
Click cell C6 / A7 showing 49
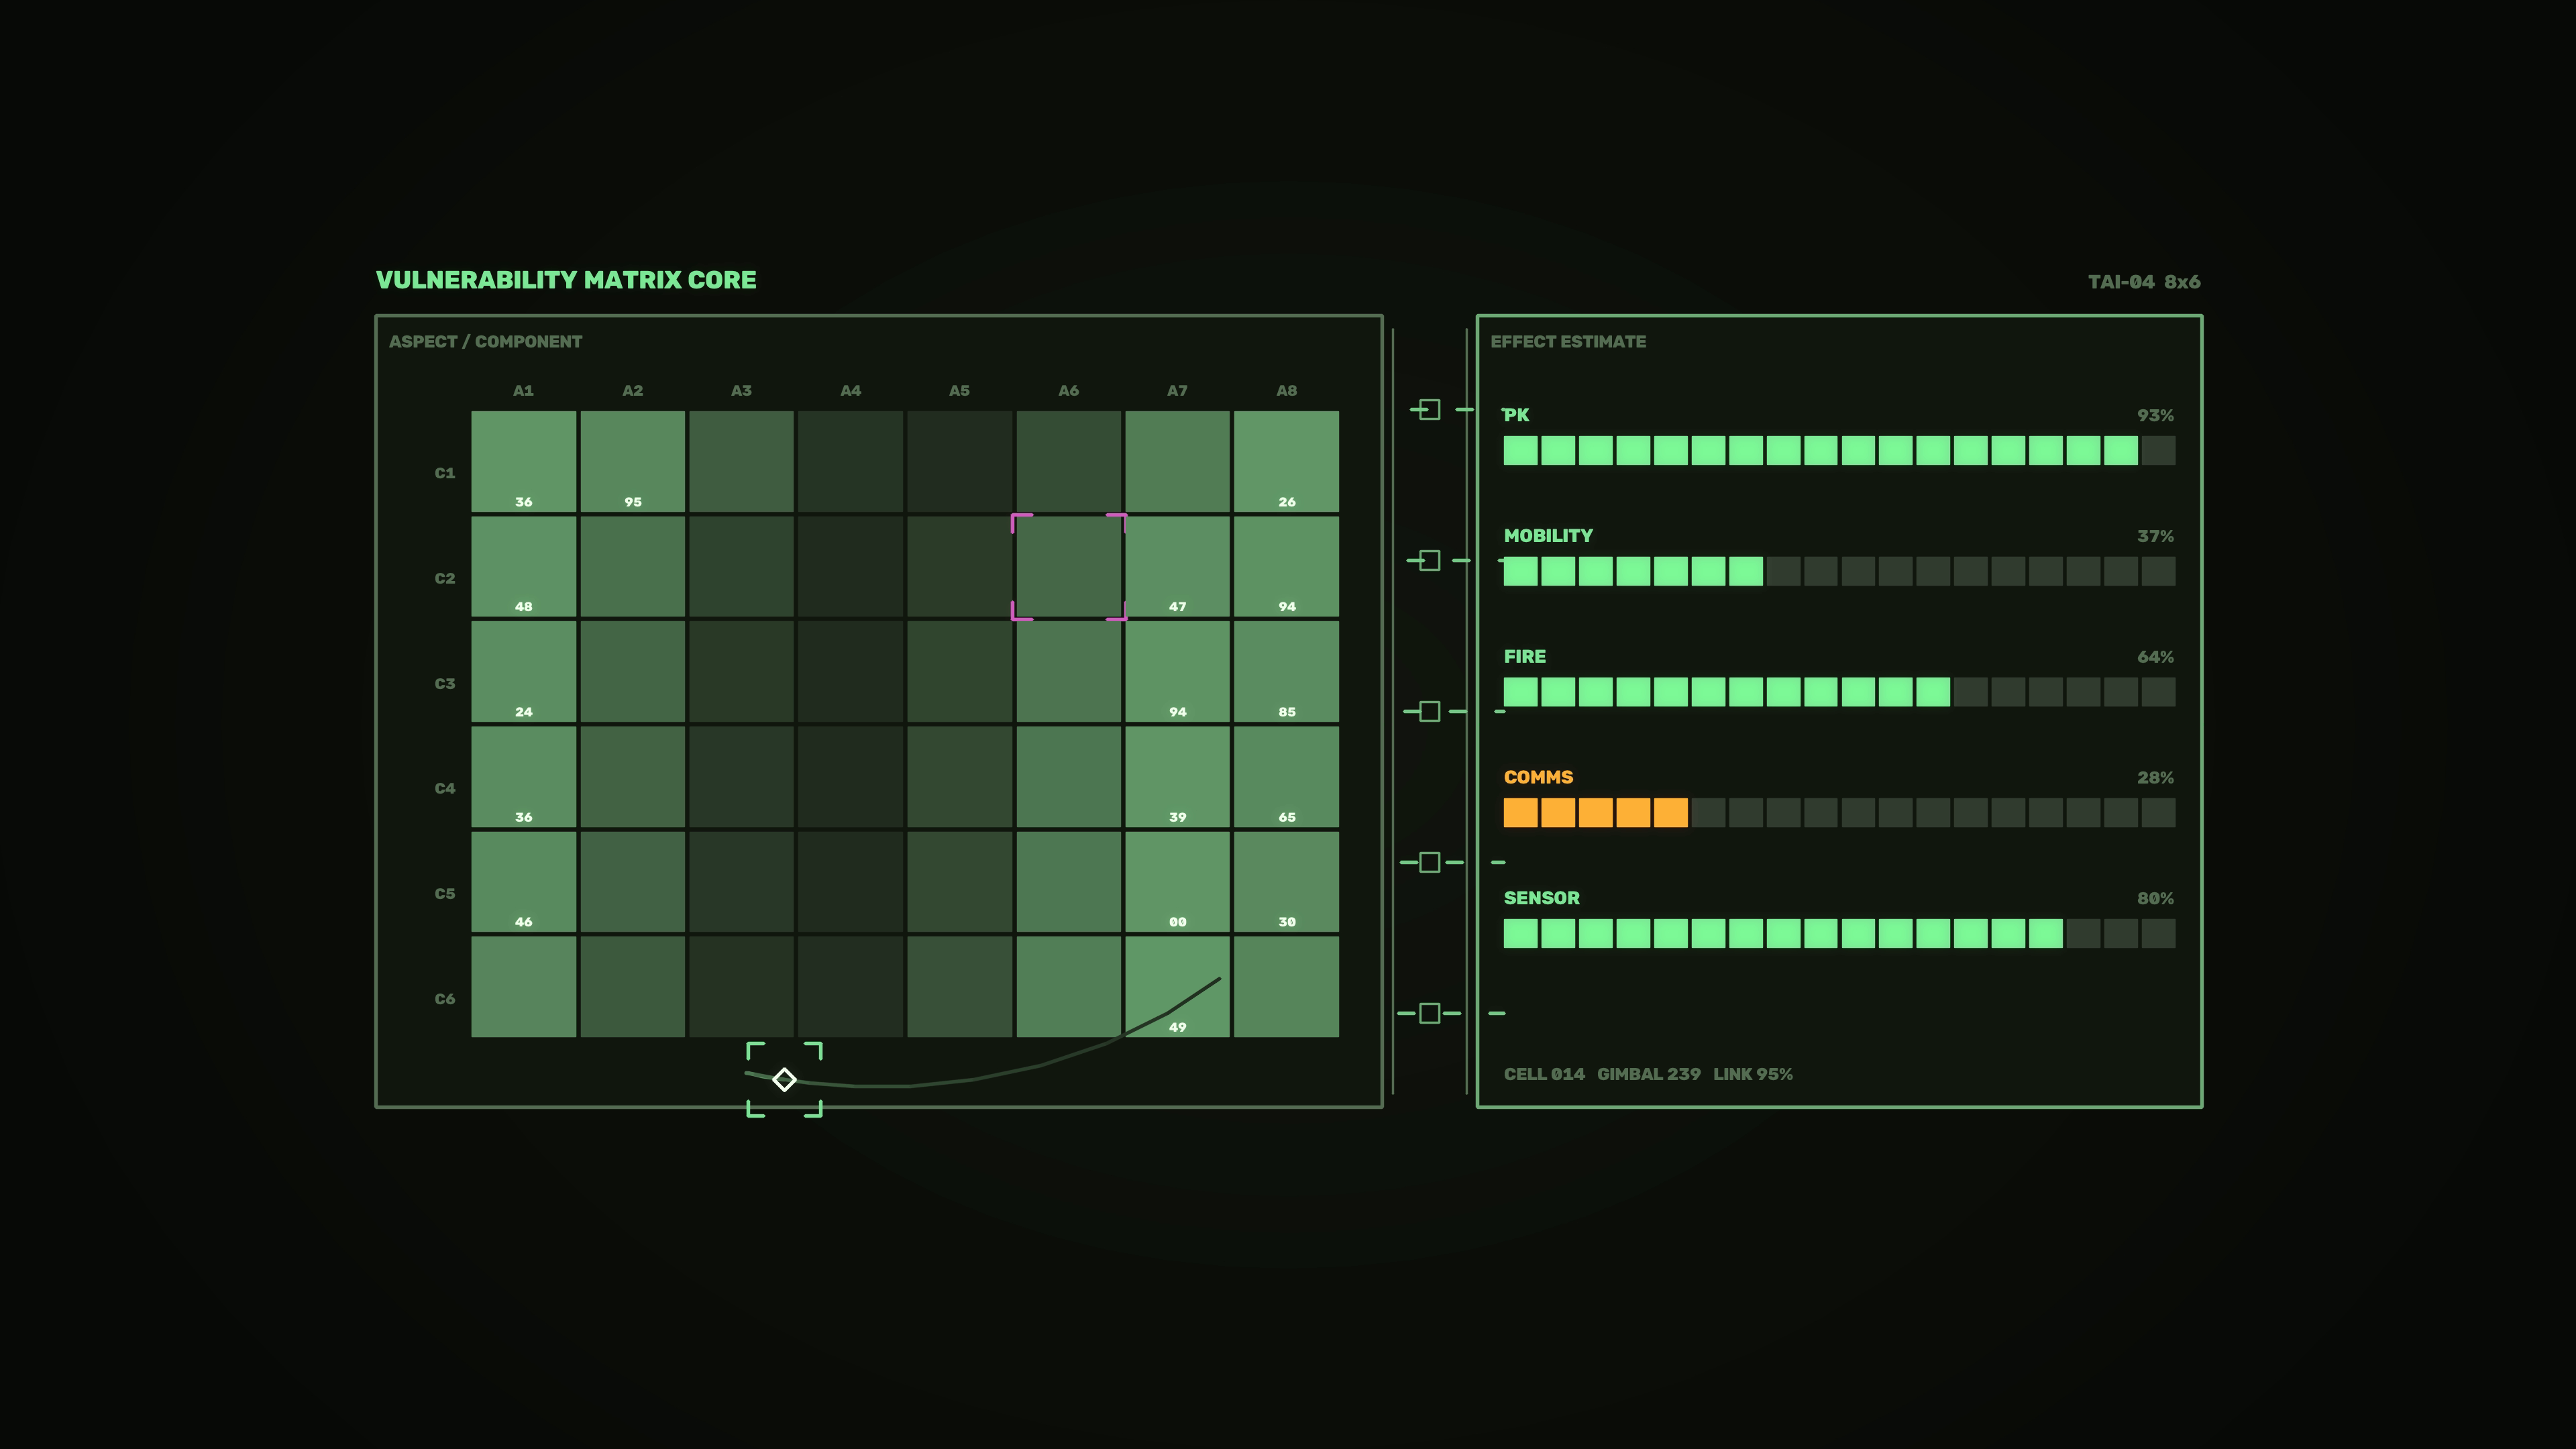pyautogui.click(x=1178, y=987)
